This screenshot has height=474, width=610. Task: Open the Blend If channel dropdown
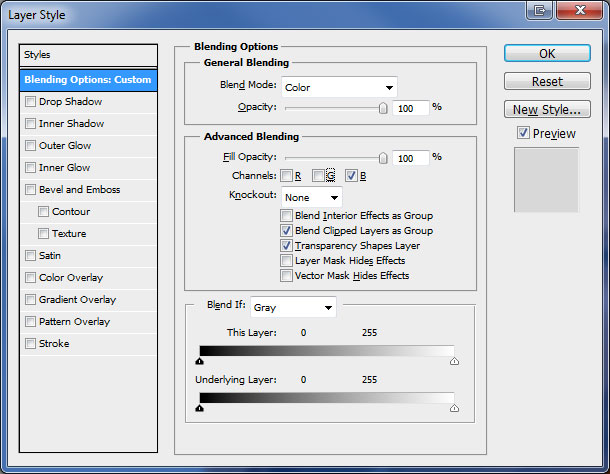tap(292, 307)
